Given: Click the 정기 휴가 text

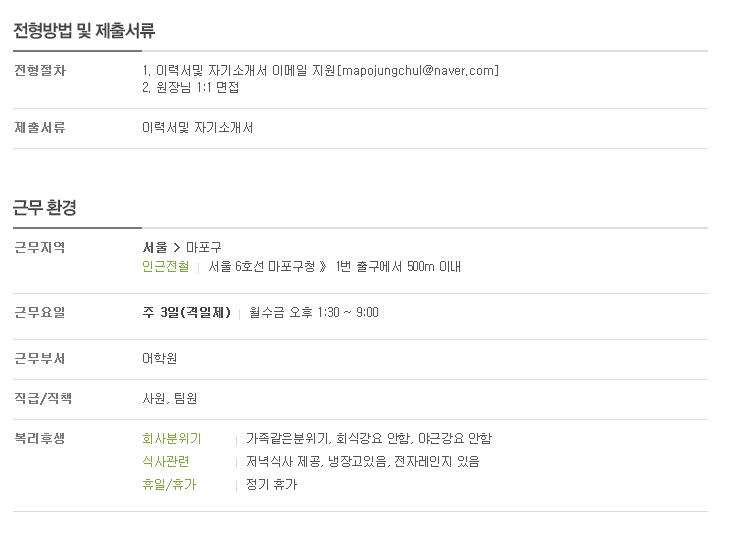Looking at the screenshot, I should [x=271, y=485].
